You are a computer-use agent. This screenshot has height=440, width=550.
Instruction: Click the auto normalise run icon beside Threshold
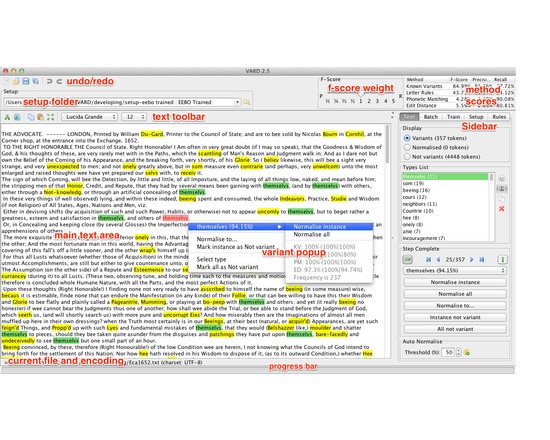pos(467,352)
